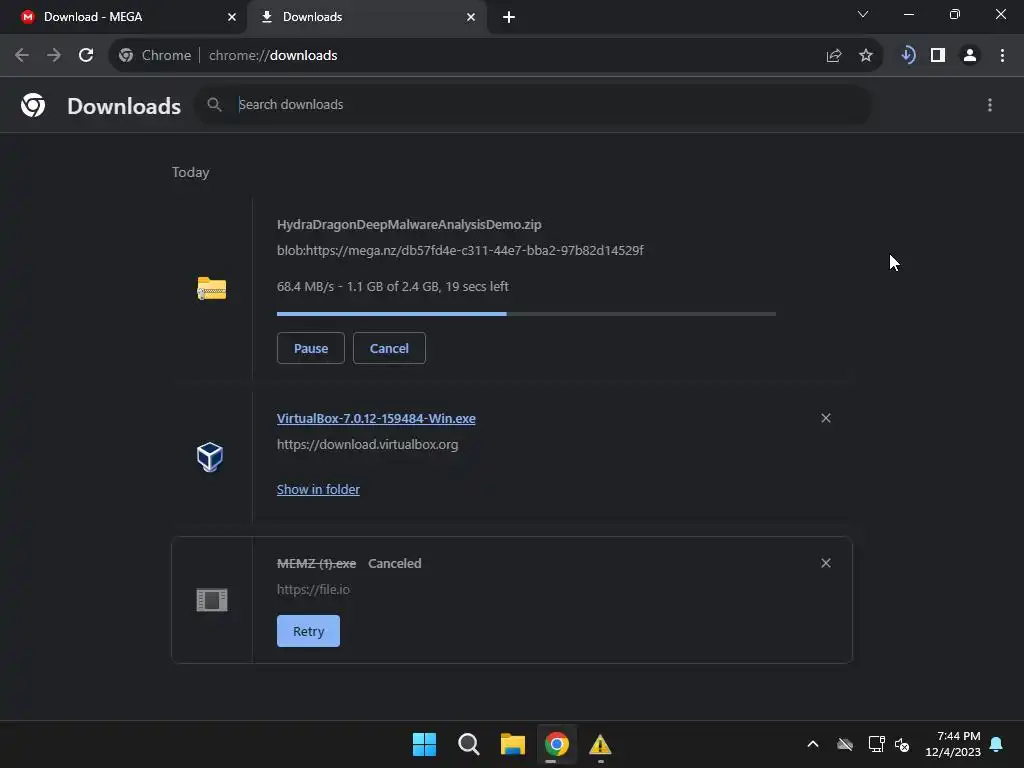Focus the Search downloads field
The height and width of the screenshot is (768, 1024).
533,104
